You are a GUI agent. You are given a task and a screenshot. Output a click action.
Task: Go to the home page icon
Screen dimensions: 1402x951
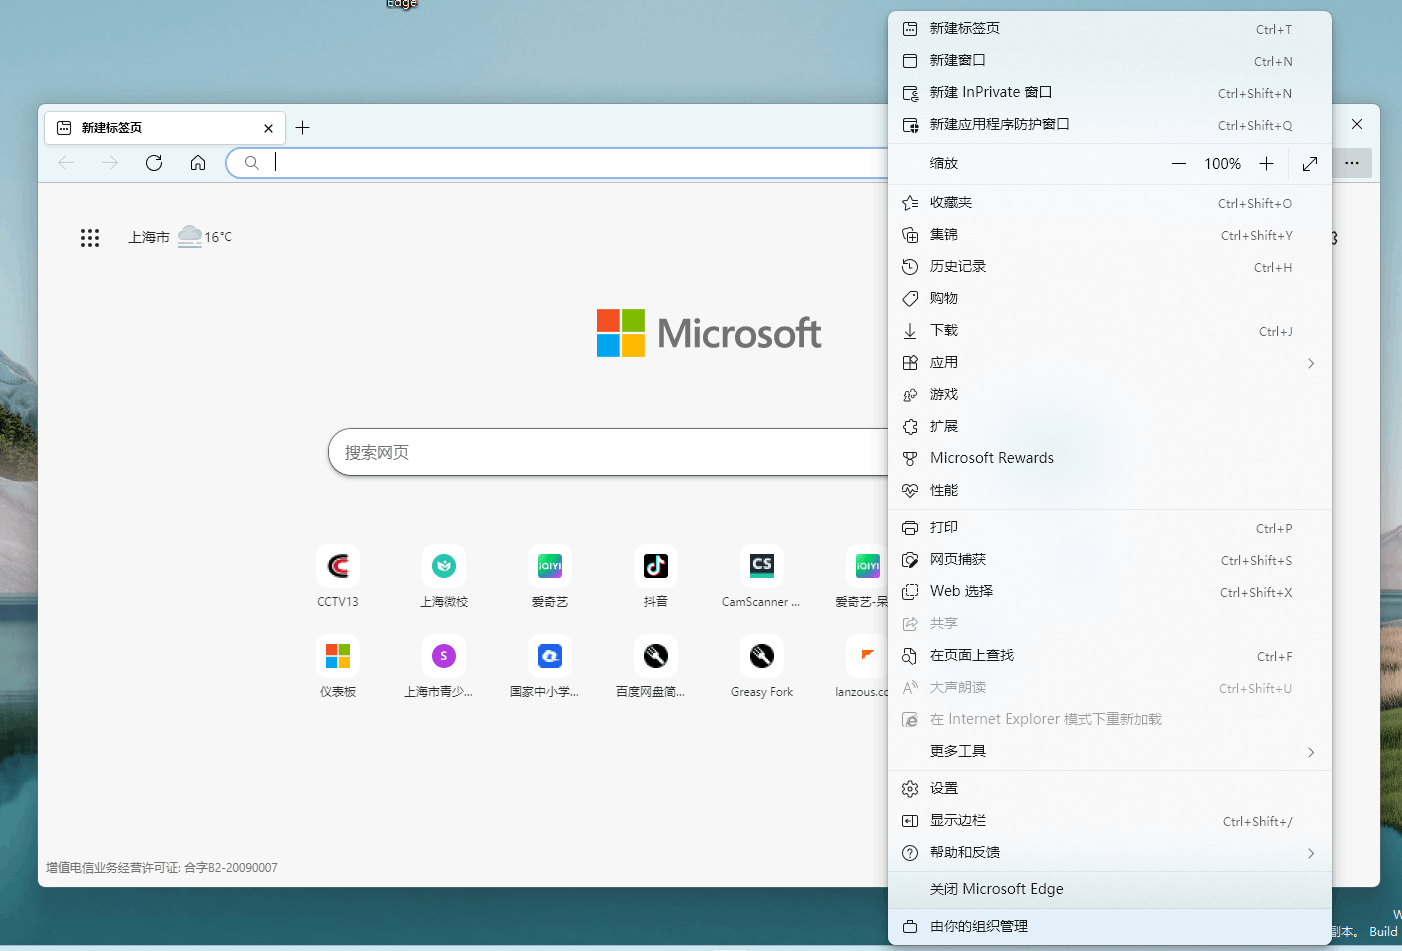coord(198,163)
